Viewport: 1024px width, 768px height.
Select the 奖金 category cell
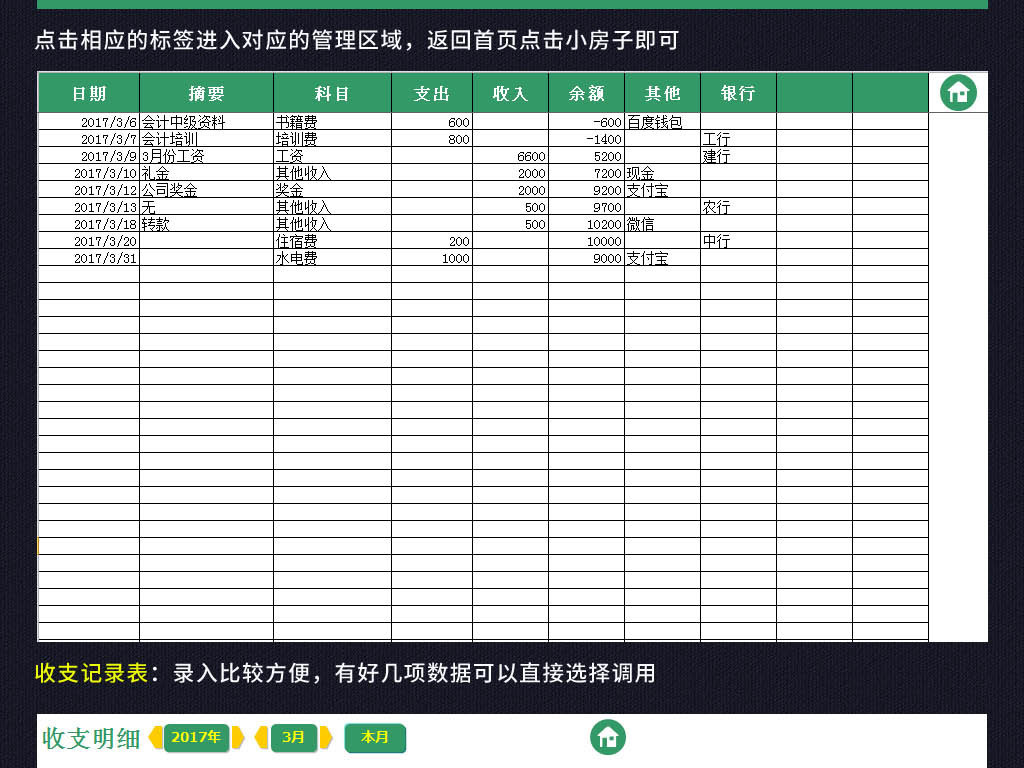pyautogui.click(x=332, y=190)
